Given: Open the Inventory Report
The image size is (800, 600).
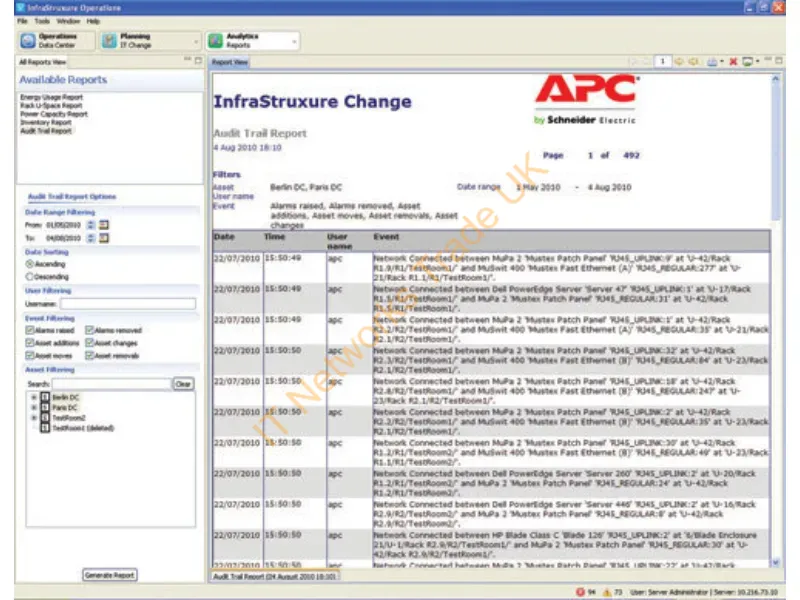Looking at the screenshot, I should [46, 122].
